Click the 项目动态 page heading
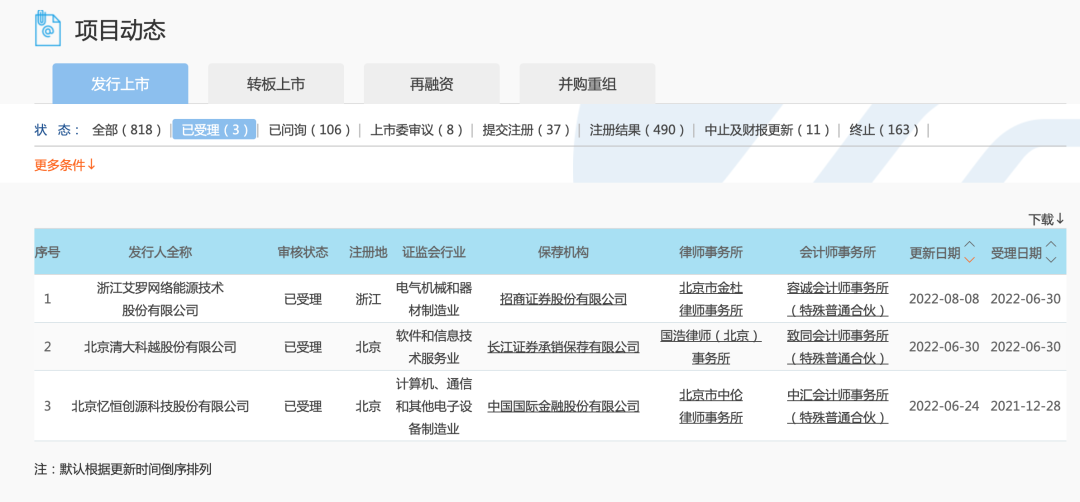 (121, 30)
